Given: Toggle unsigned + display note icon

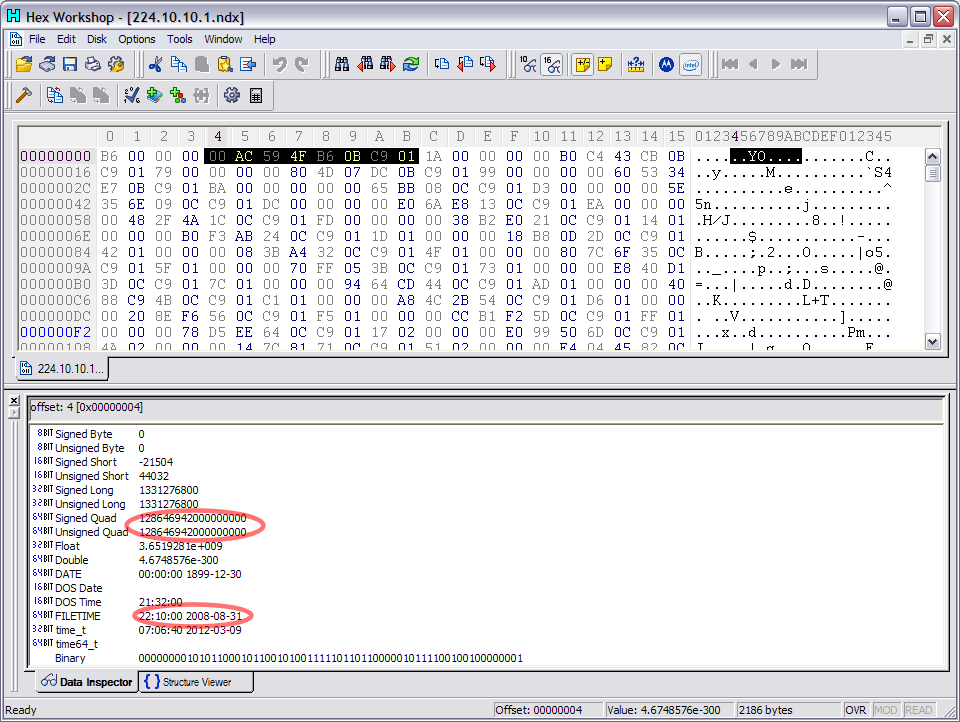Looking at the screenshot, I should coord(605,64).
